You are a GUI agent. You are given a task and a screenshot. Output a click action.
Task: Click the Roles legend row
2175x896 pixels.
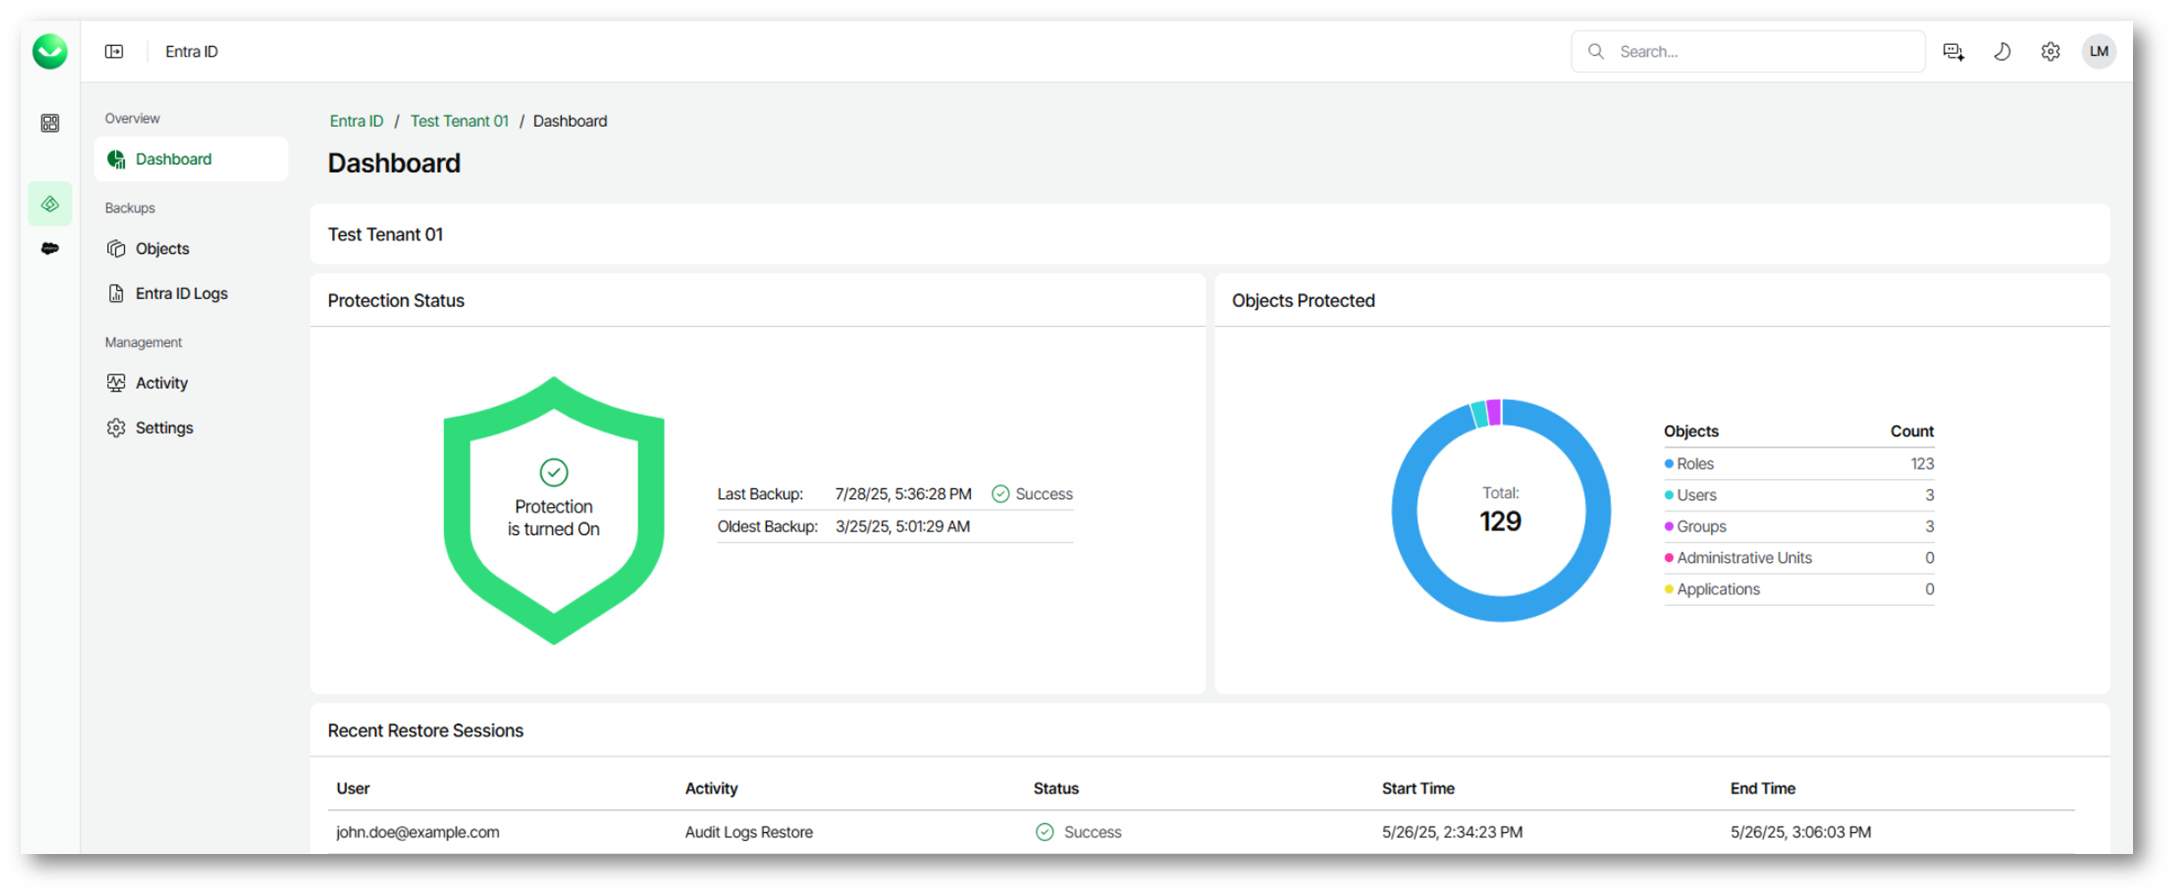tap(1797, 464)
